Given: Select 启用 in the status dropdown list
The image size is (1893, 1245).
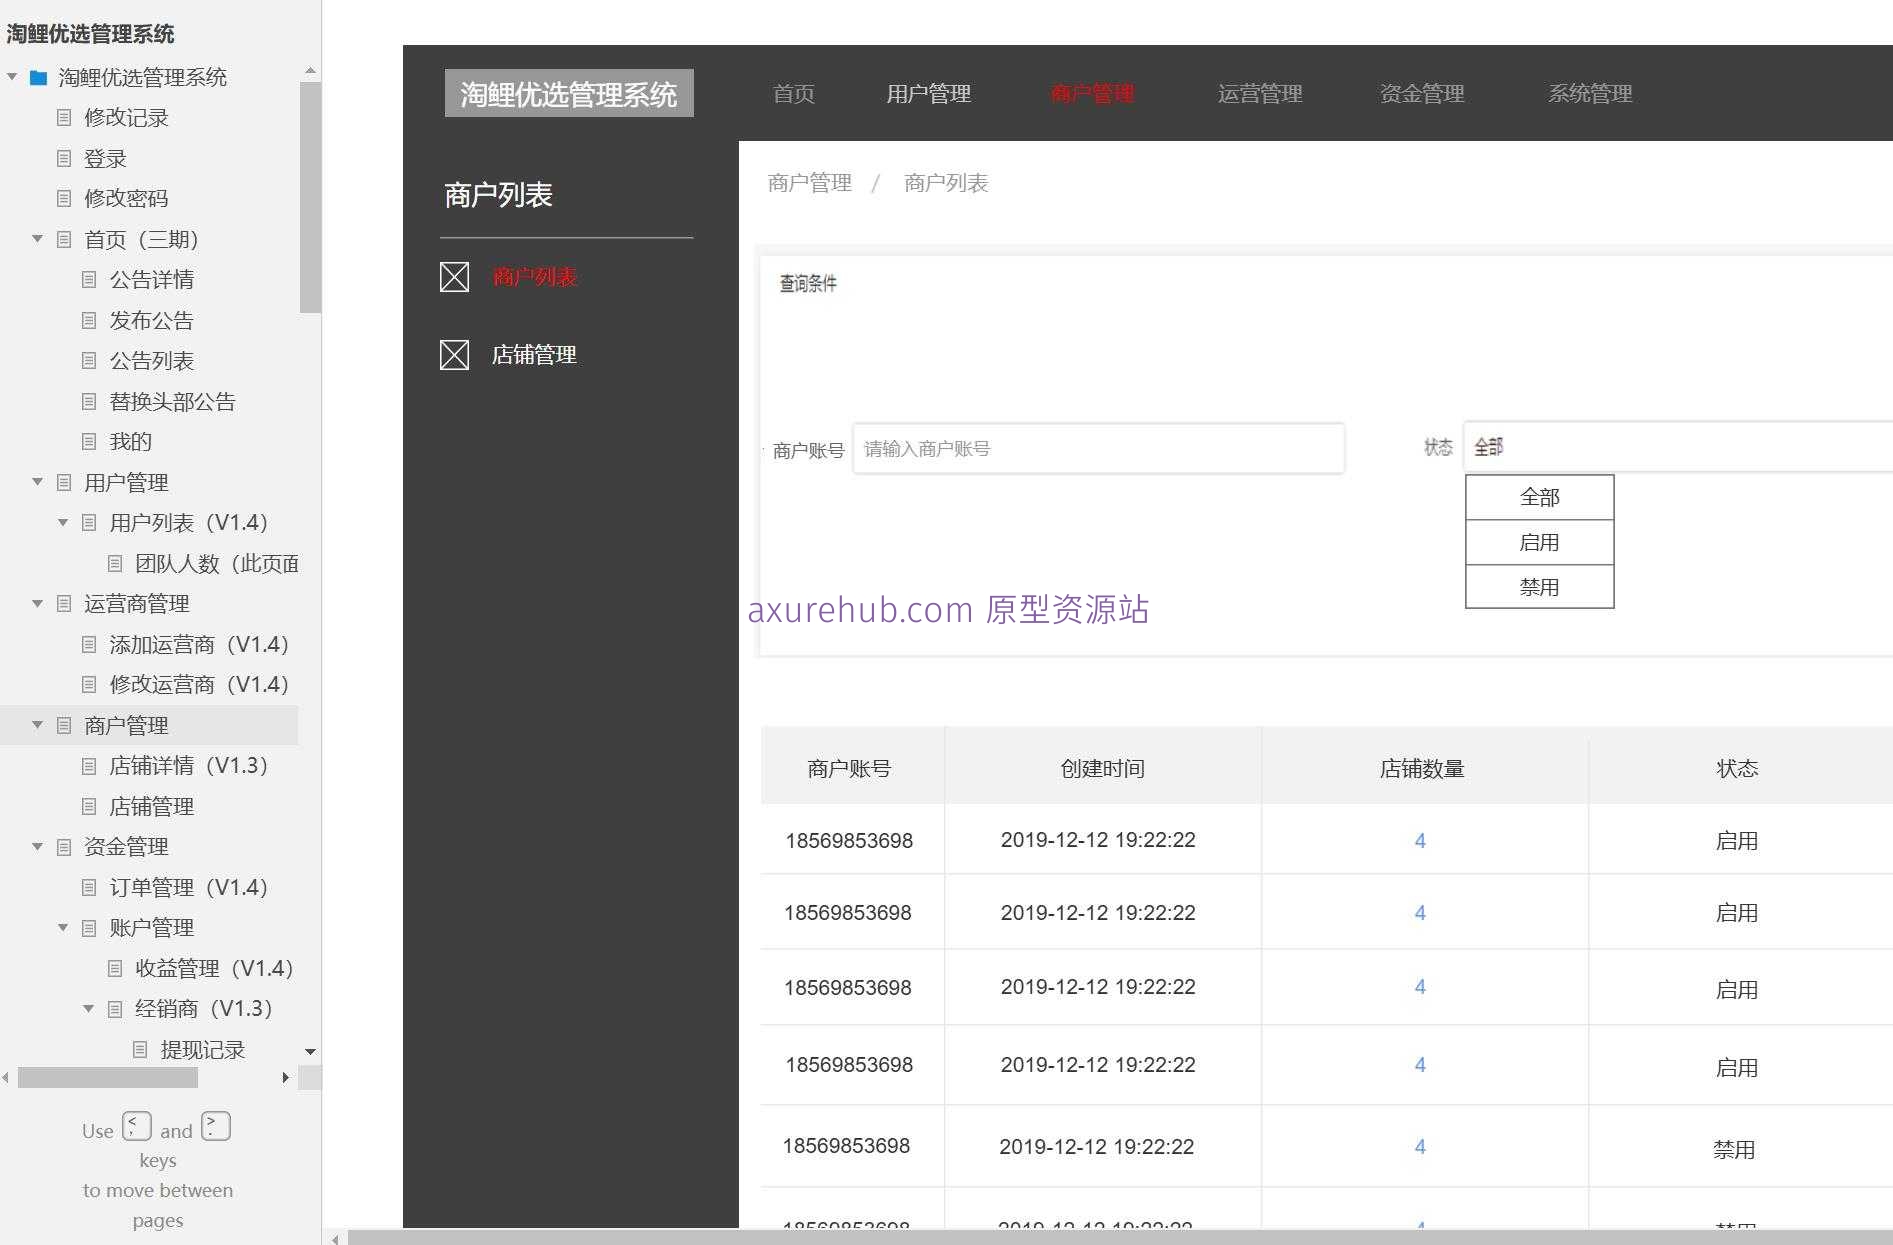Looking at the screenshot, I should (1539, 542).
